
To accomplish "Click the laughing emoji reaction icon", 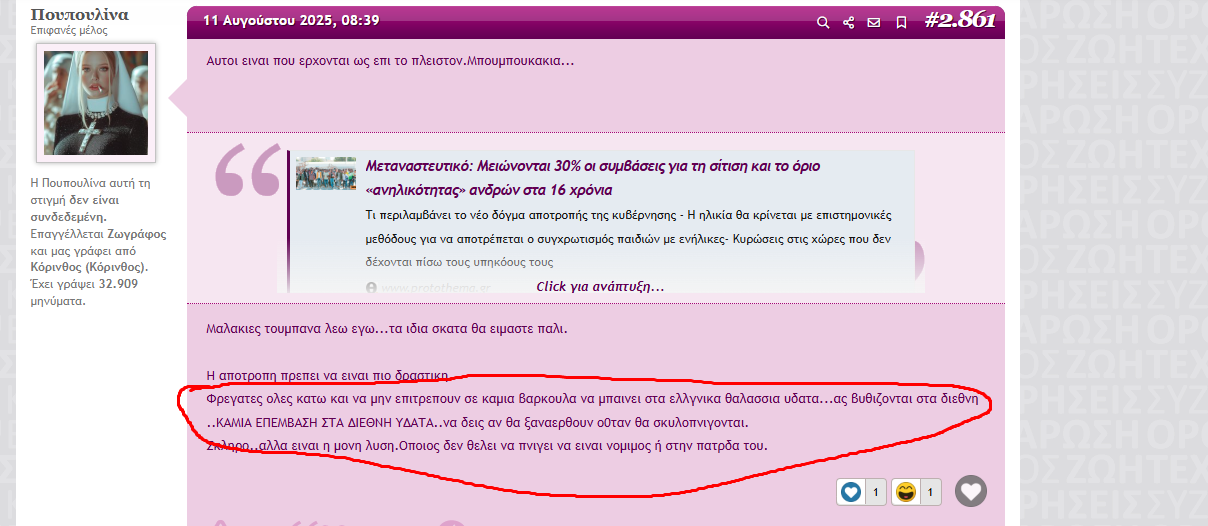I will (905, 492).
